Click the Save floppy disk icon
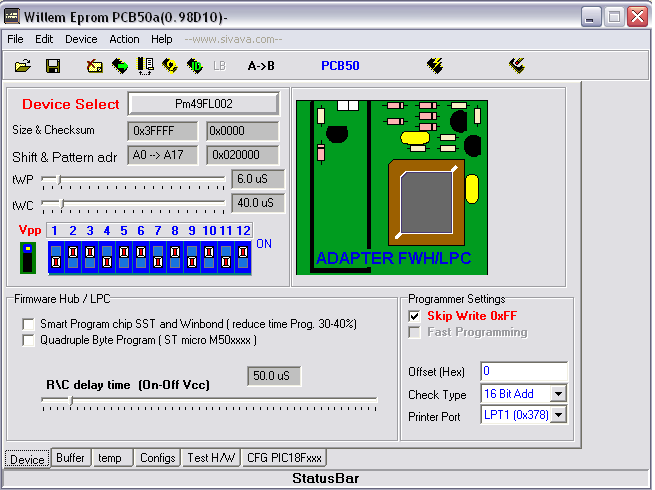The width and height of the screenshot is (655, 490). (53, 66)
